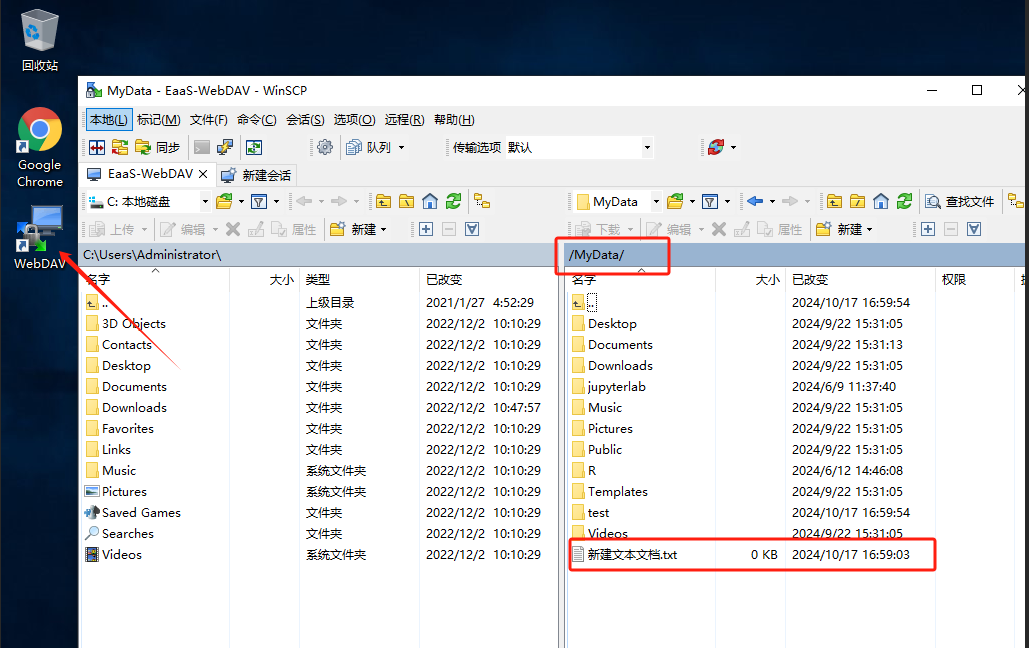1029x648 pixels.
Task: Open the transfer settings 默认 dropdown
Action: pyautogui.click(x=647, y=147)
